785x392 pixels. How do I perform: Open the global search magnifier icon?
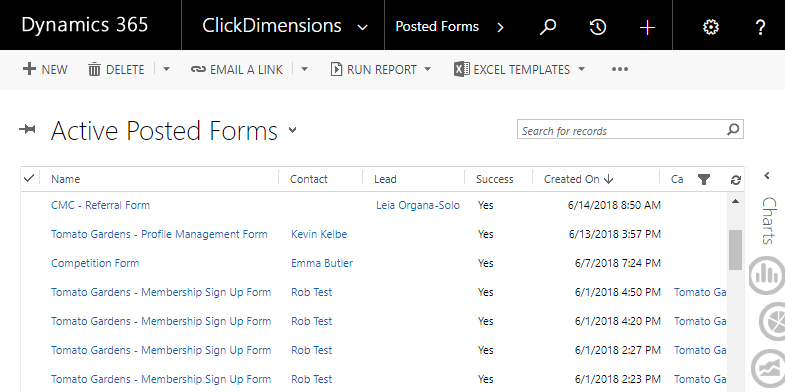click(548, 27)
